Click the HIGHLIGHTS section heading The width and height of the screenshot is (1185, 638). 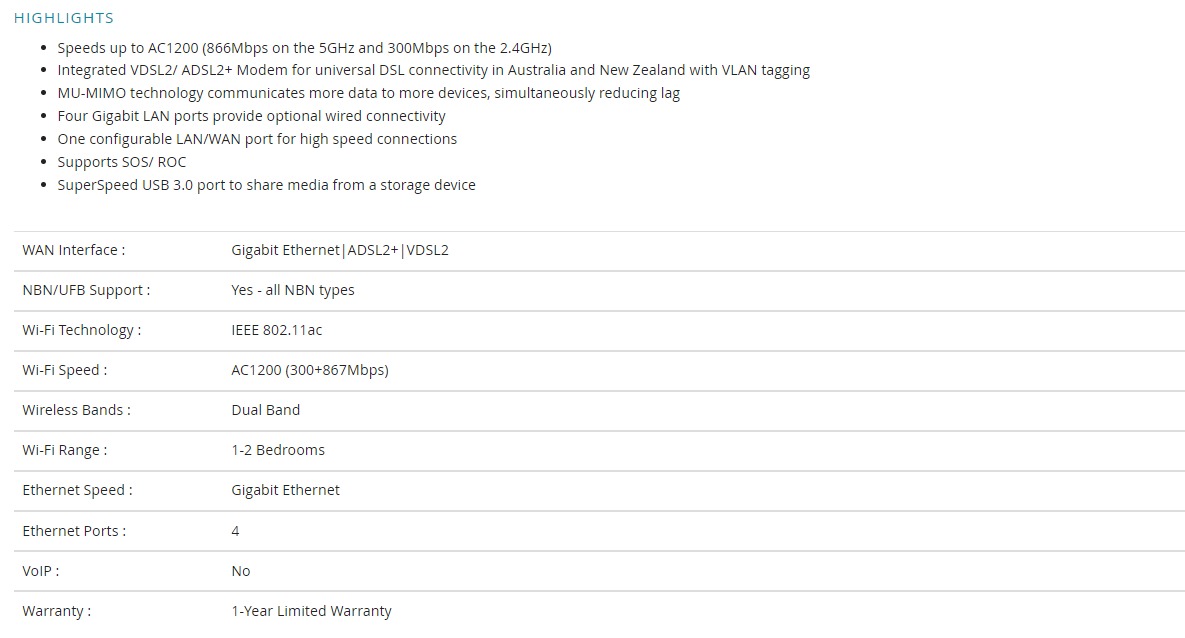(63, 17)
